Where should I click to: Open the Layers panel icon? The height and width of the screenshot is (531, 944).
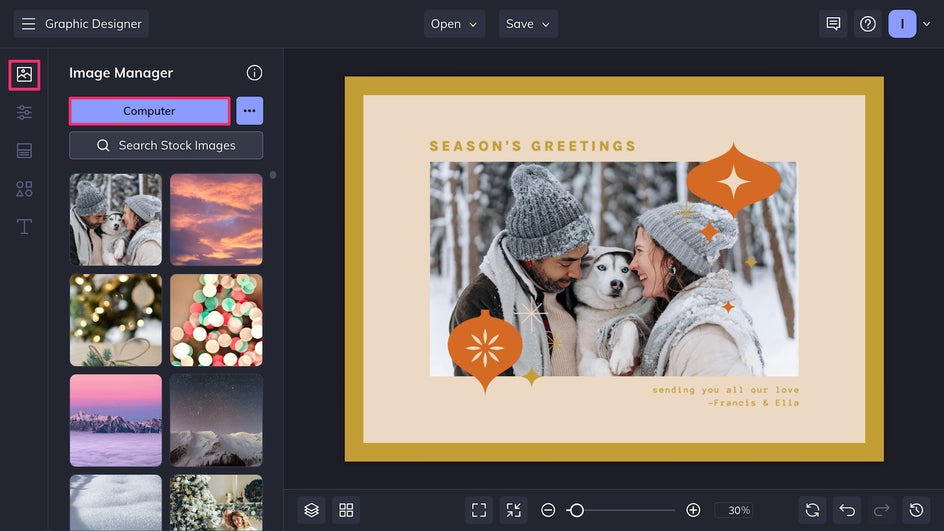311,510
